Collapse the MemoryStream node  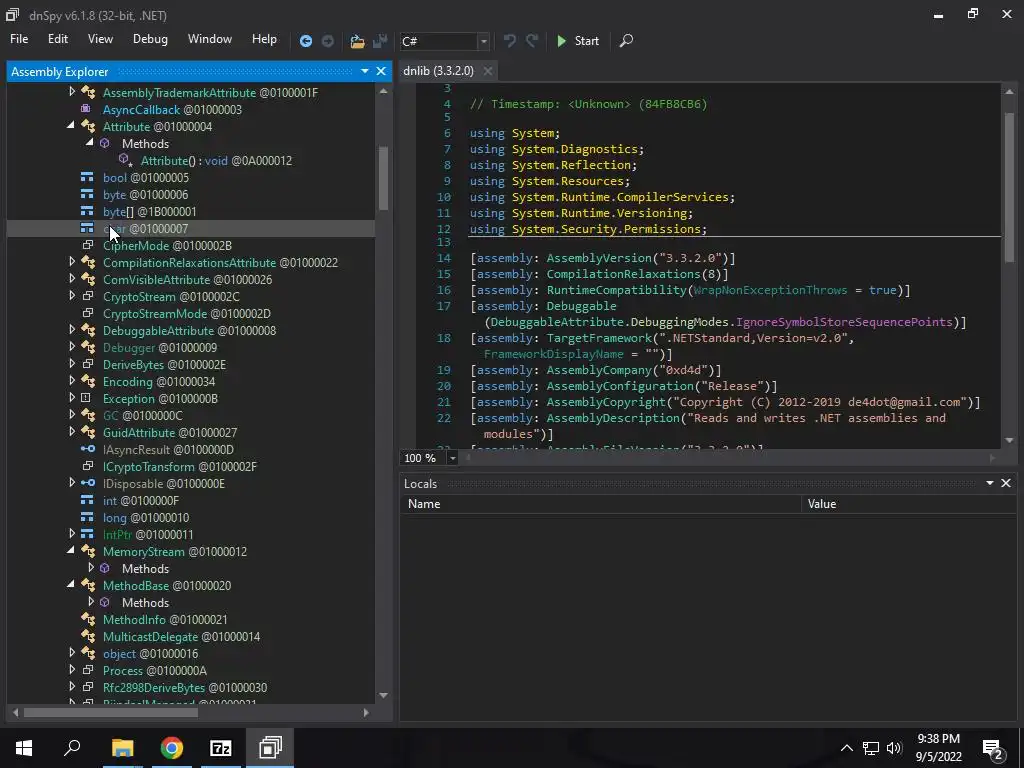pos(71,551)
